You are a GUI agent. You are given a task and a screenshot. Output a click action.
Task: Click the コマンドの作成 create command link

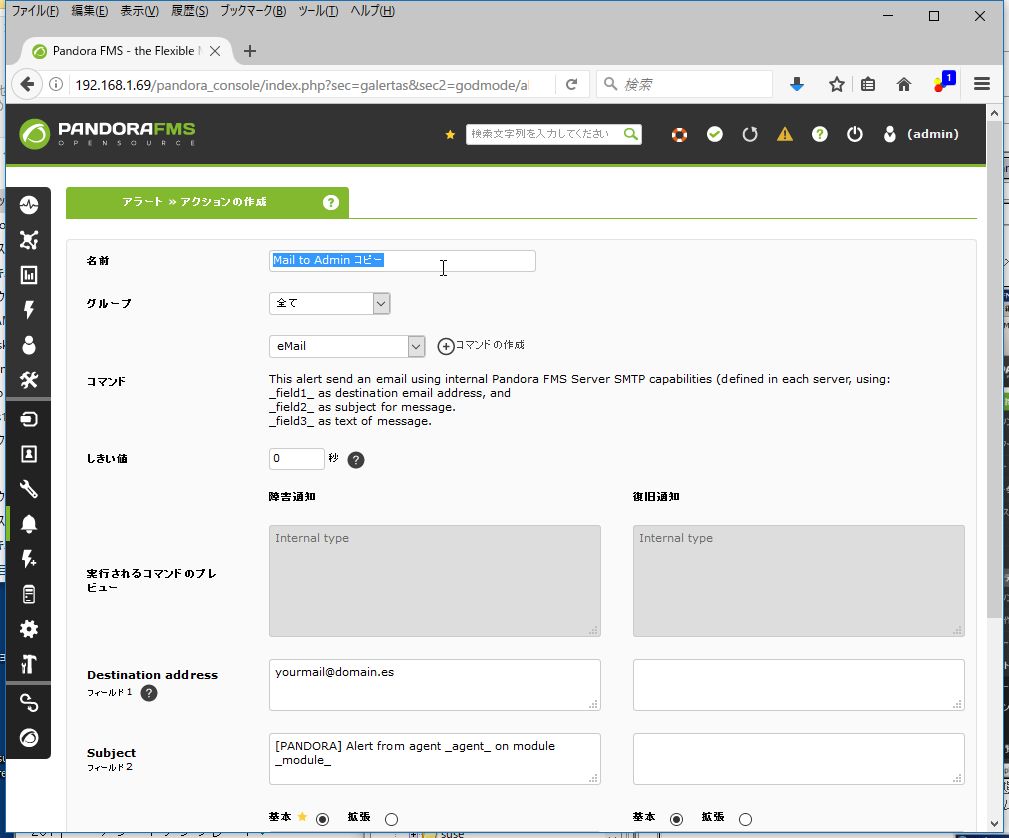tap(481, 346)
